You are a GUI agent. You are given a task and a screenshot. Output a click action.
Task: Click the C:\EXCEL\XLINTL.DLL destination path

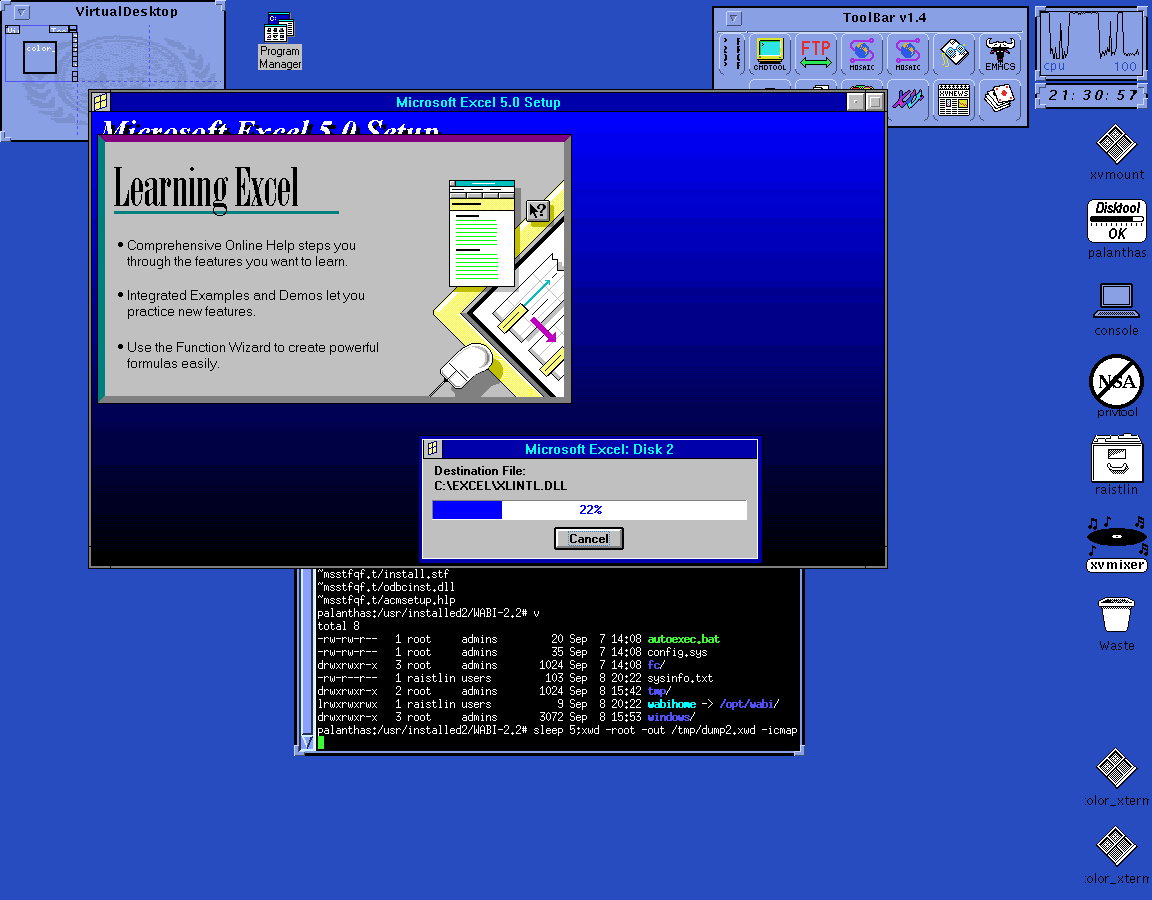click(500, 486)
